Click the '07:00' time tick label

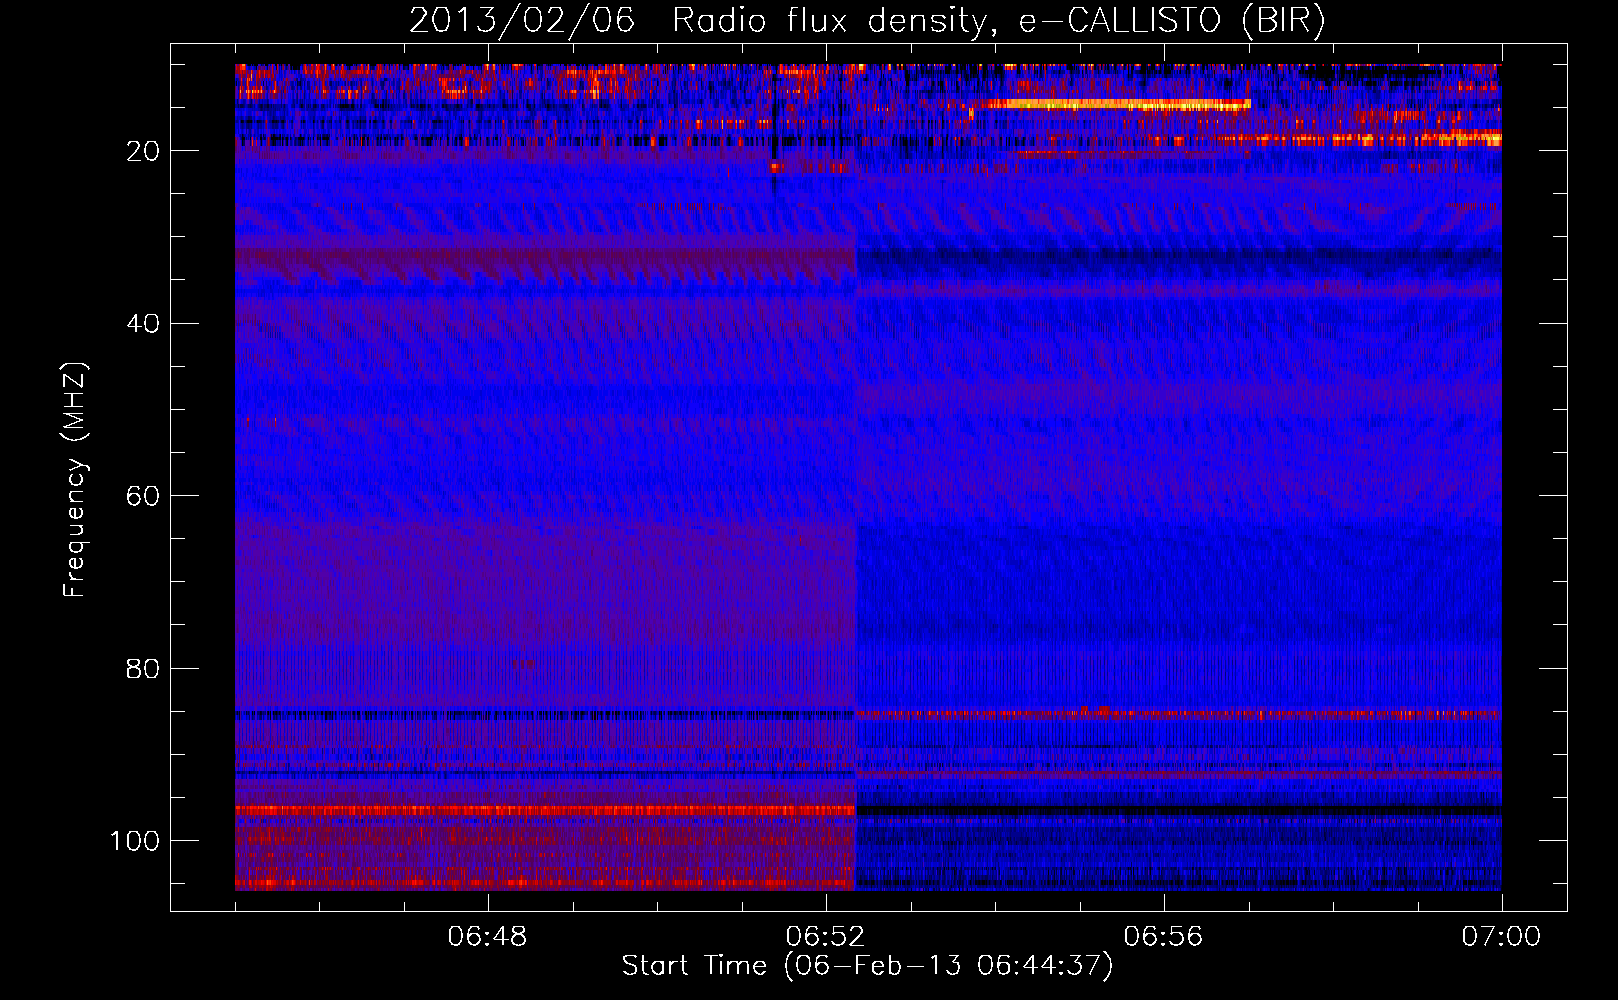click(1501, 937)
